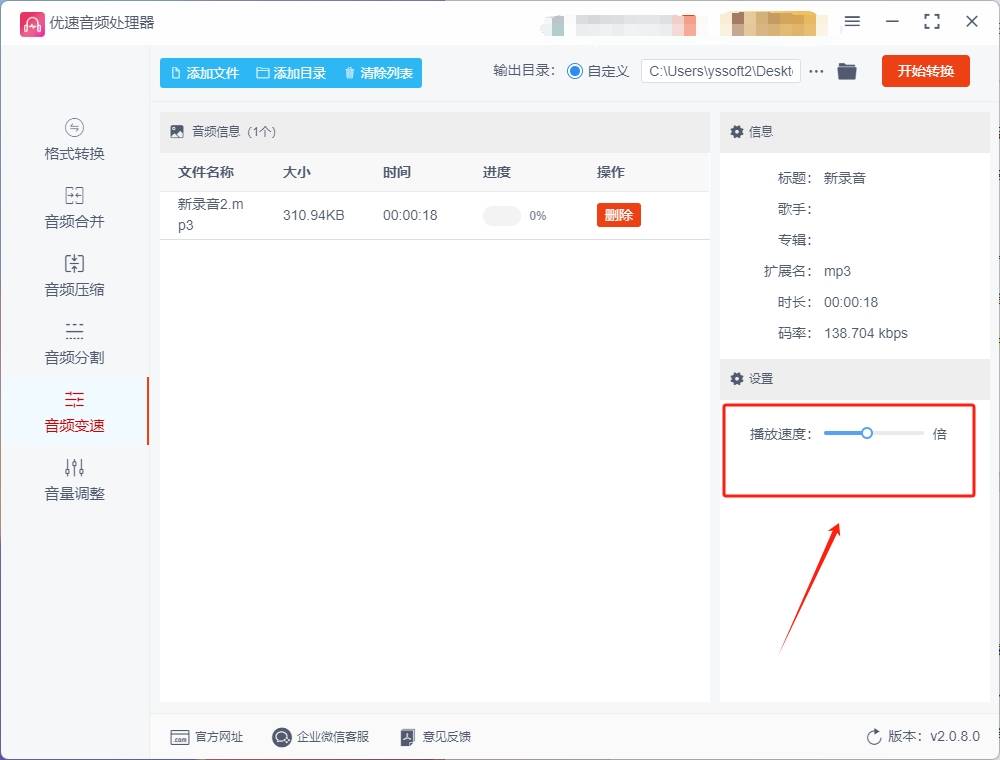Click the 文件名称 column header
This screenshot has width=1000, height=760.
tap(206, 172)
